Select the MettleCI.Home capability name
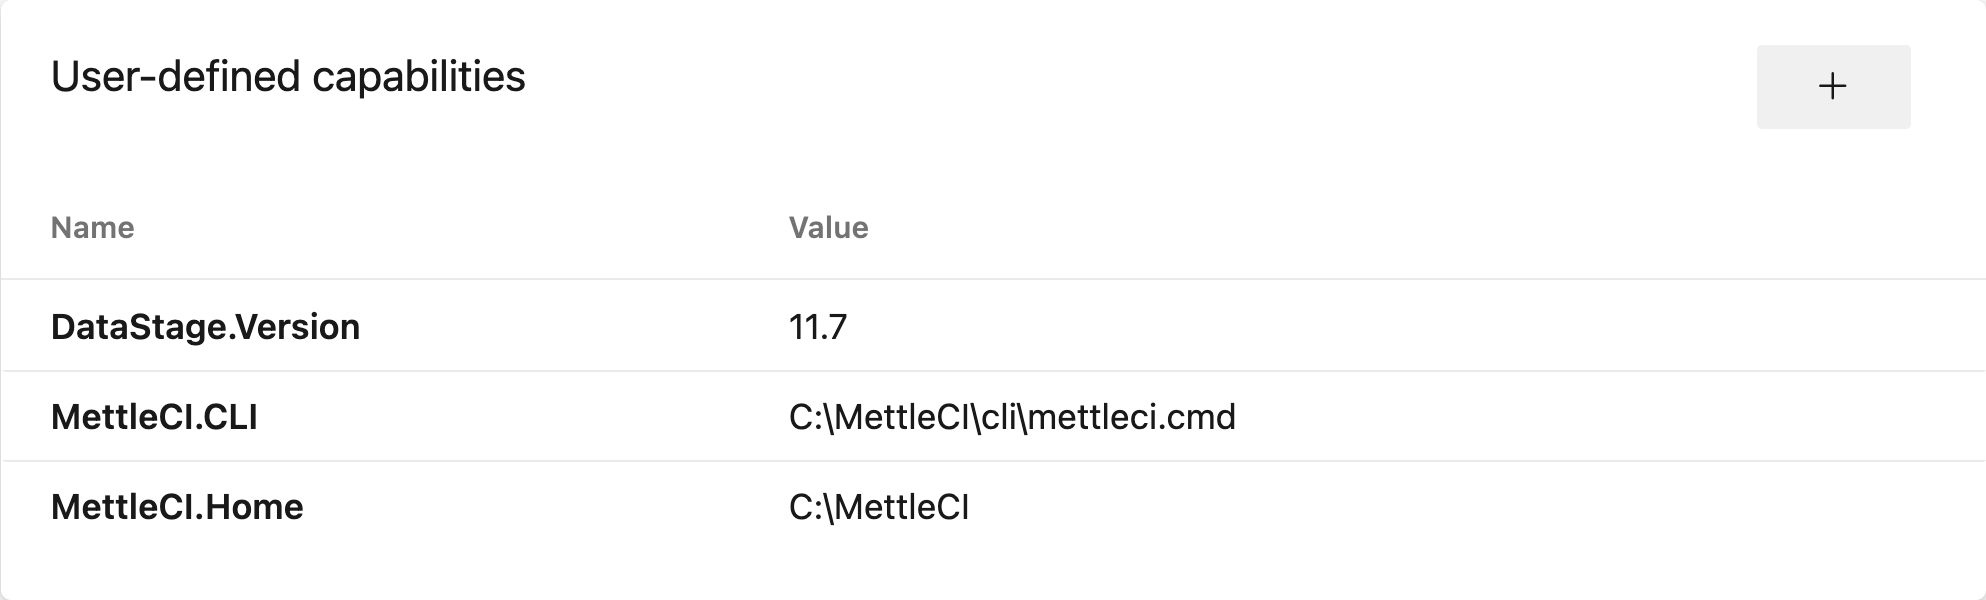Image resolution: width=1986 pixels, height=600 pixels. 177,507
